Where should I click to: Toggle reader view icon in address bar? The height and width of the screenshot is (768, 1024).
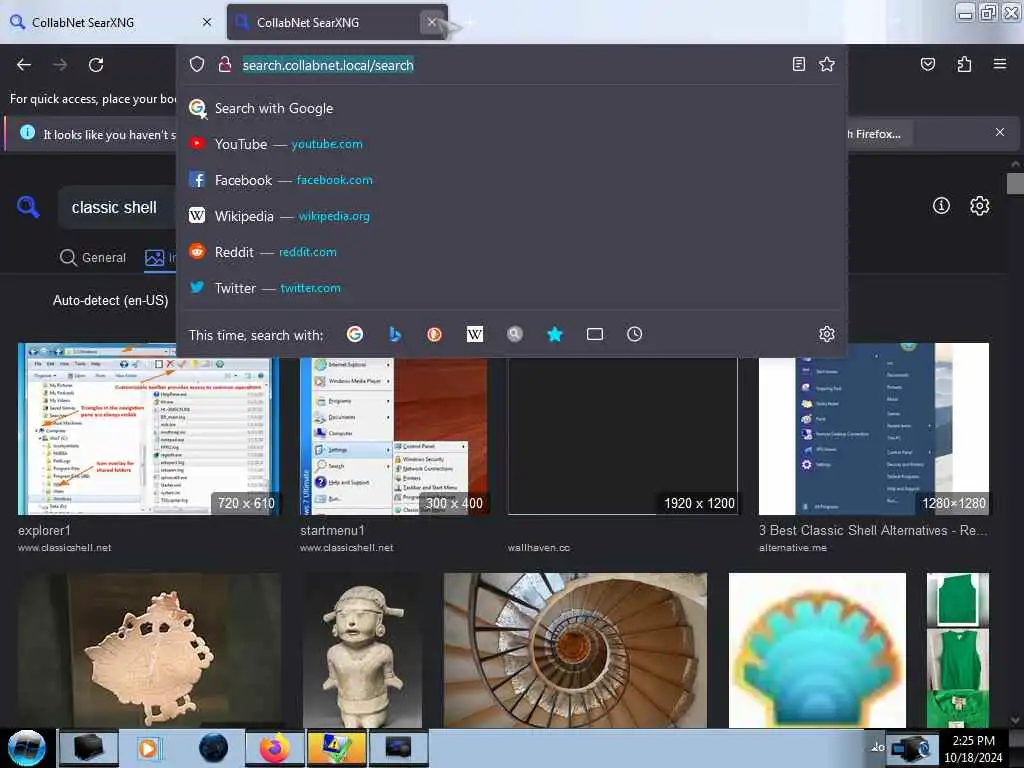point(798,64)
